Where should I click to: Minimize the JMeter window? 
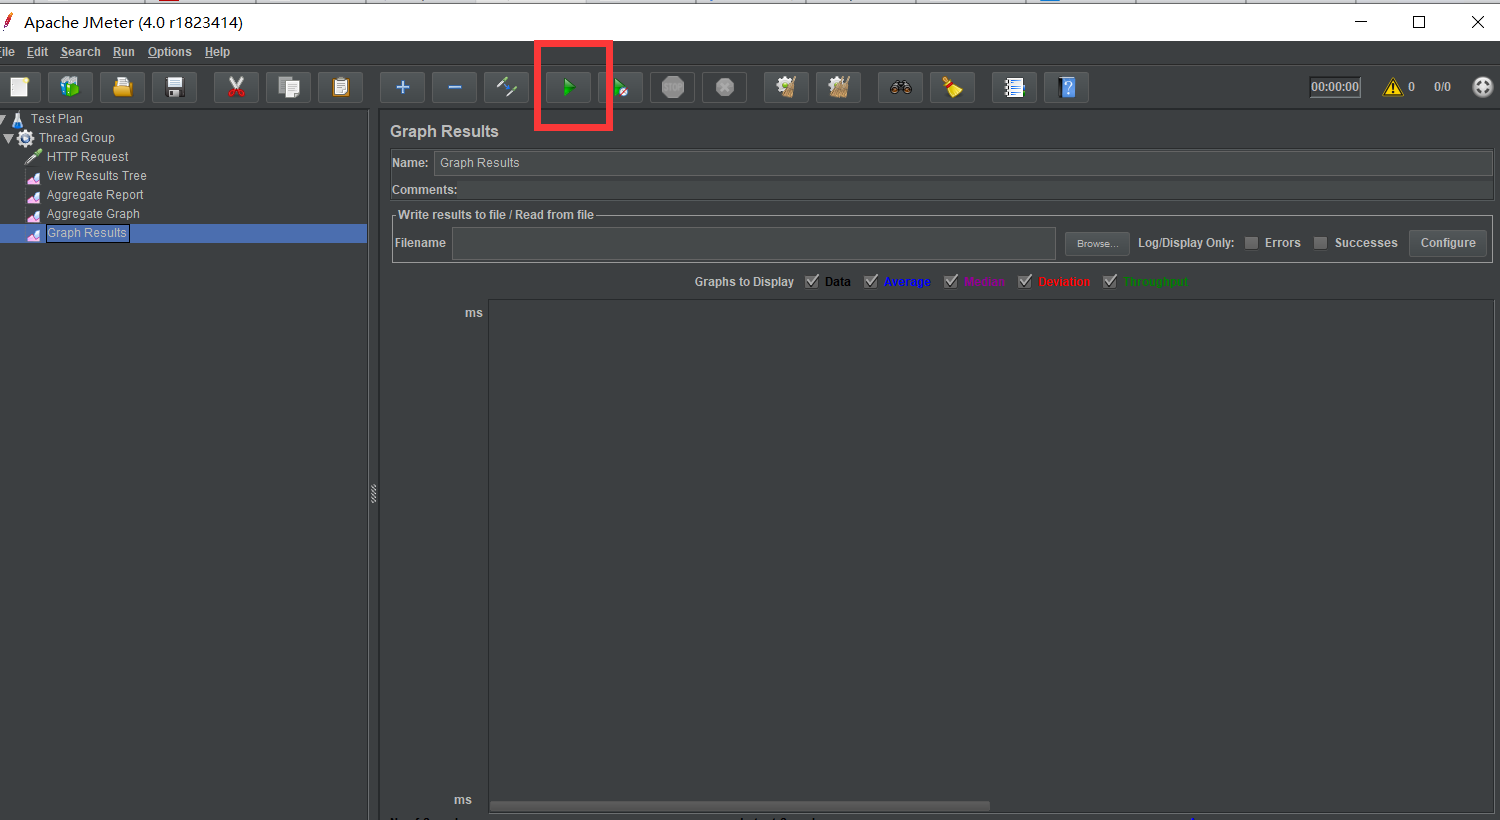(1361, 22)
